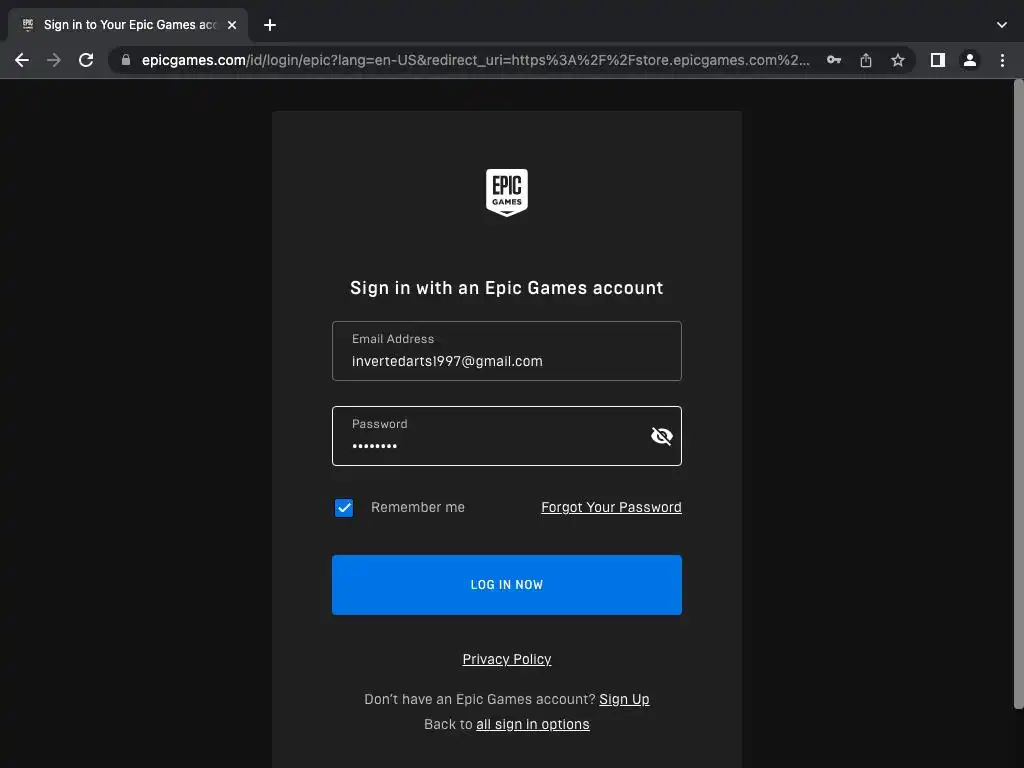Click the Remember me label text
The width and height of the screenshot is (1024, 768).
(418, 507)
